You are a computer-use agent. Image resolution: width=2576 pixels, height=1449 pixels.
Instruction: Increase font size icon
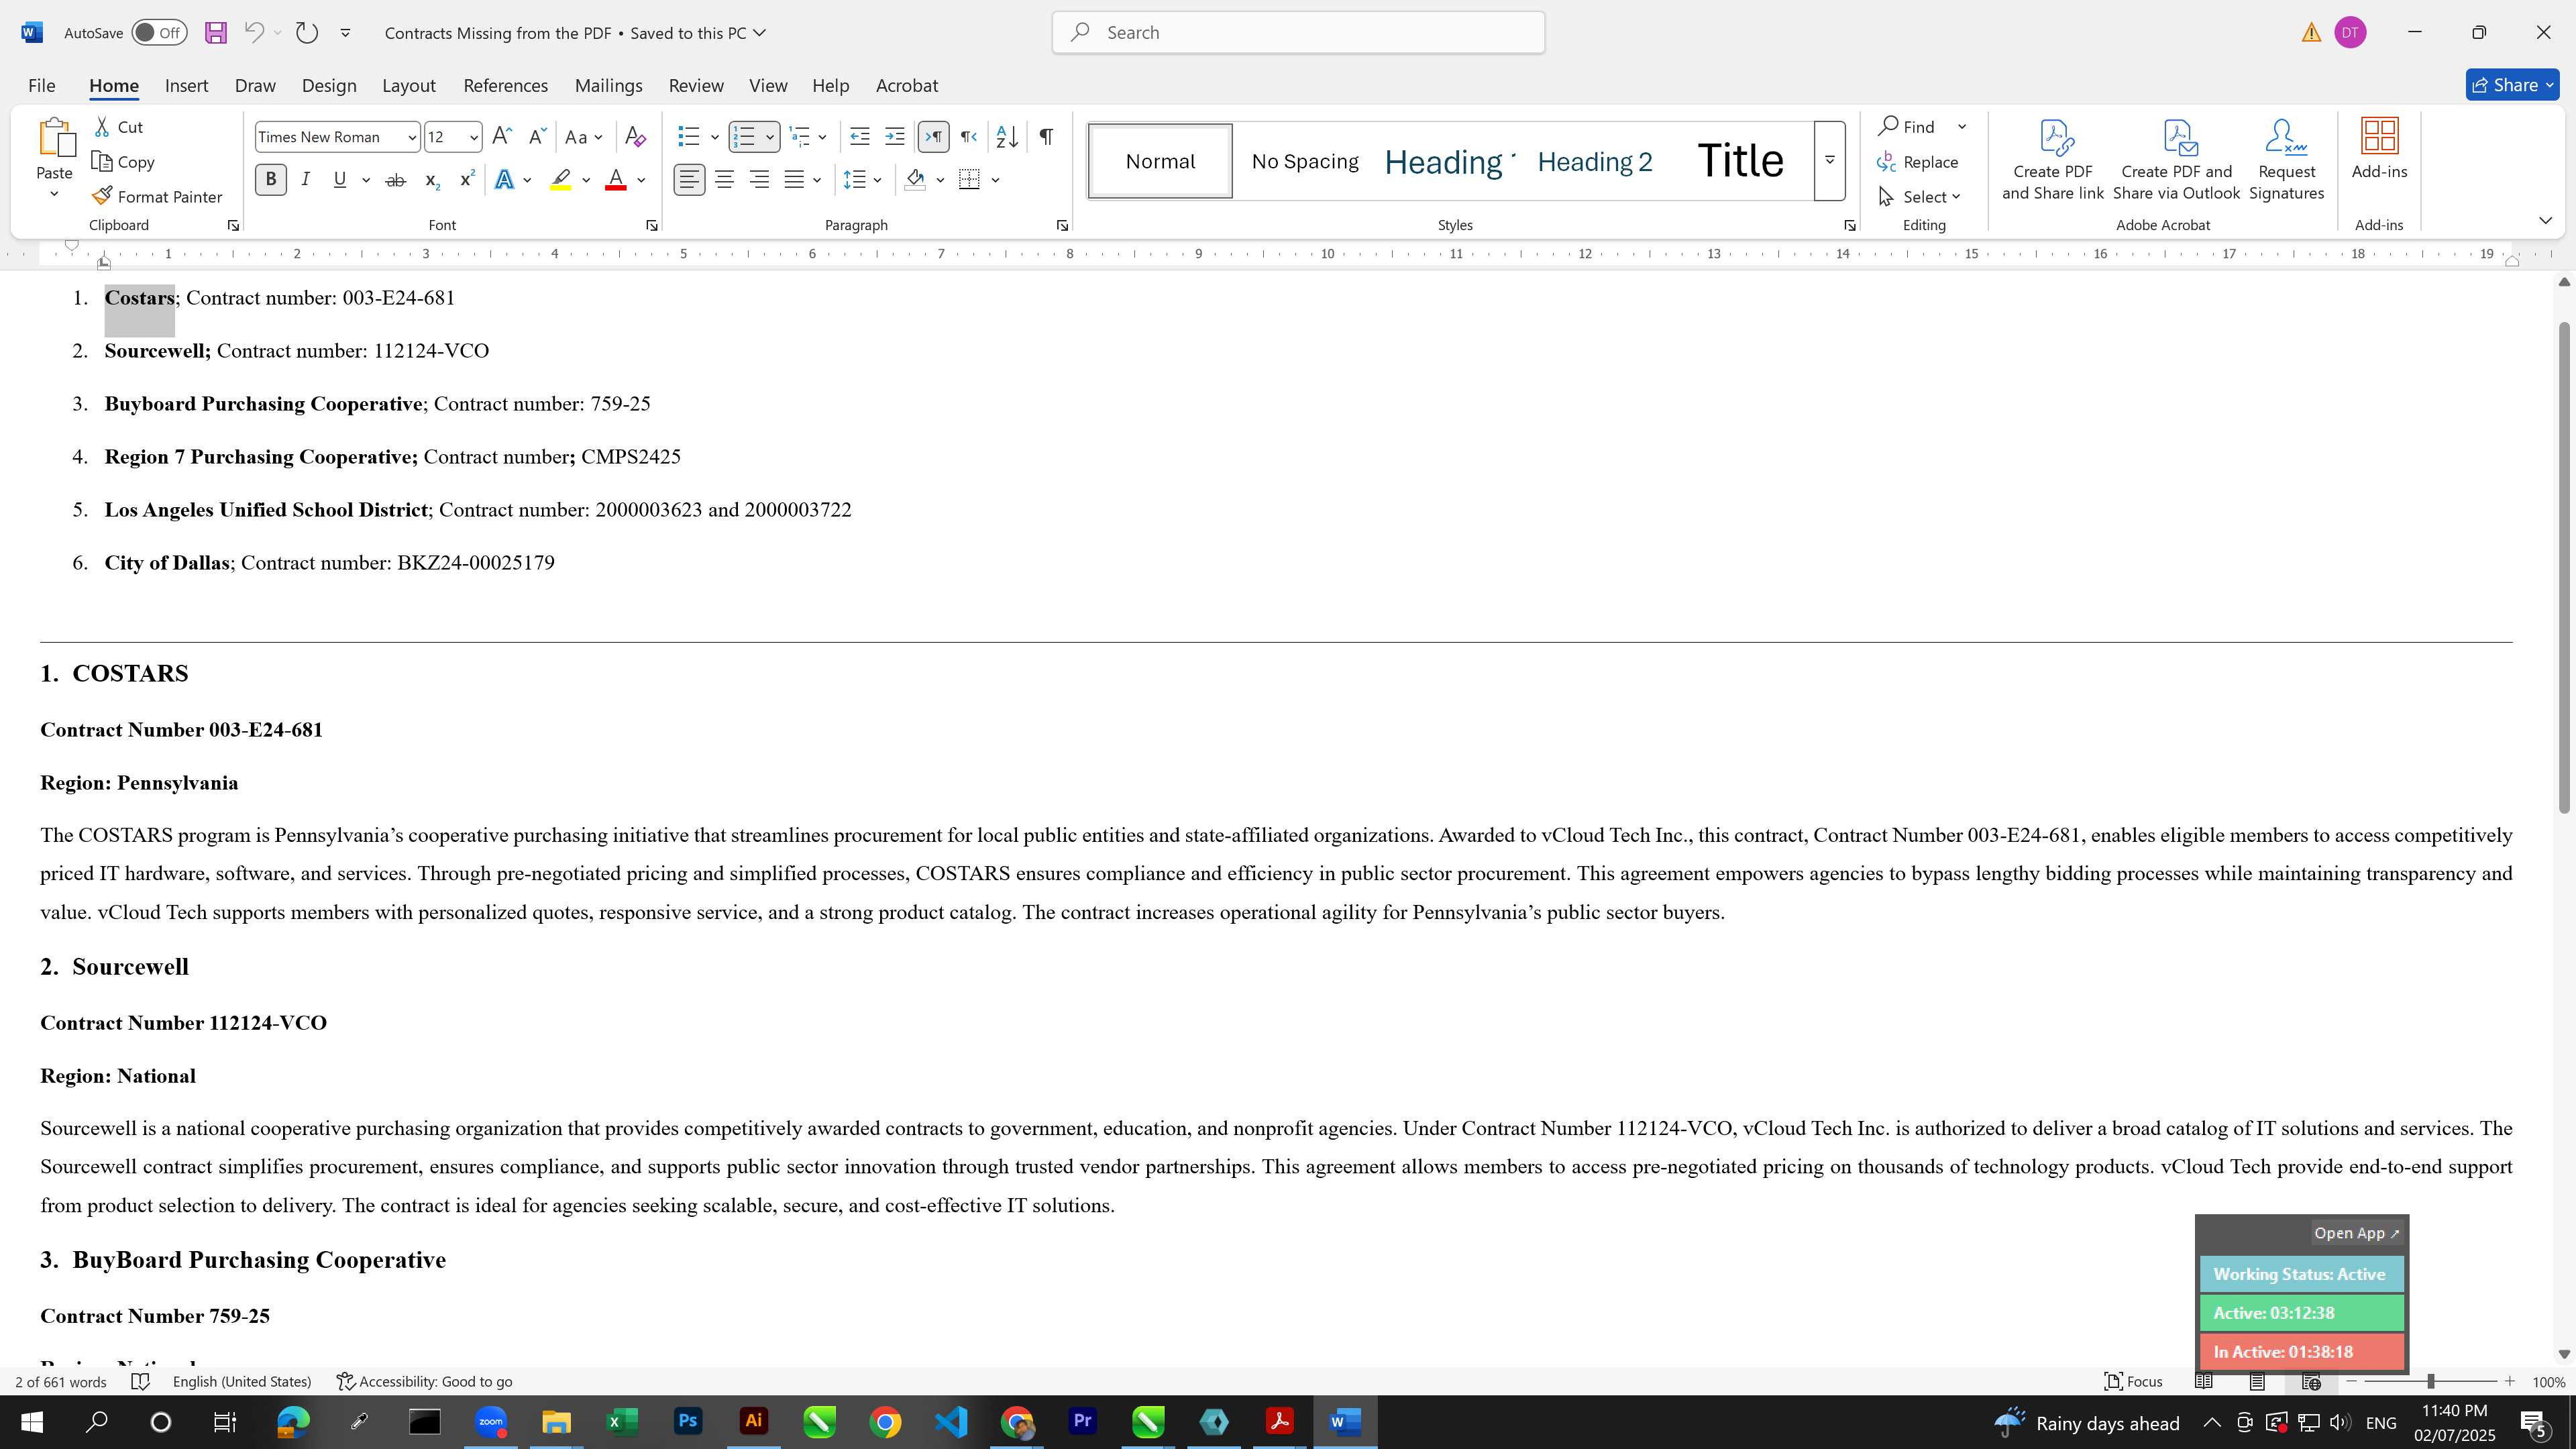coord(502,137)
